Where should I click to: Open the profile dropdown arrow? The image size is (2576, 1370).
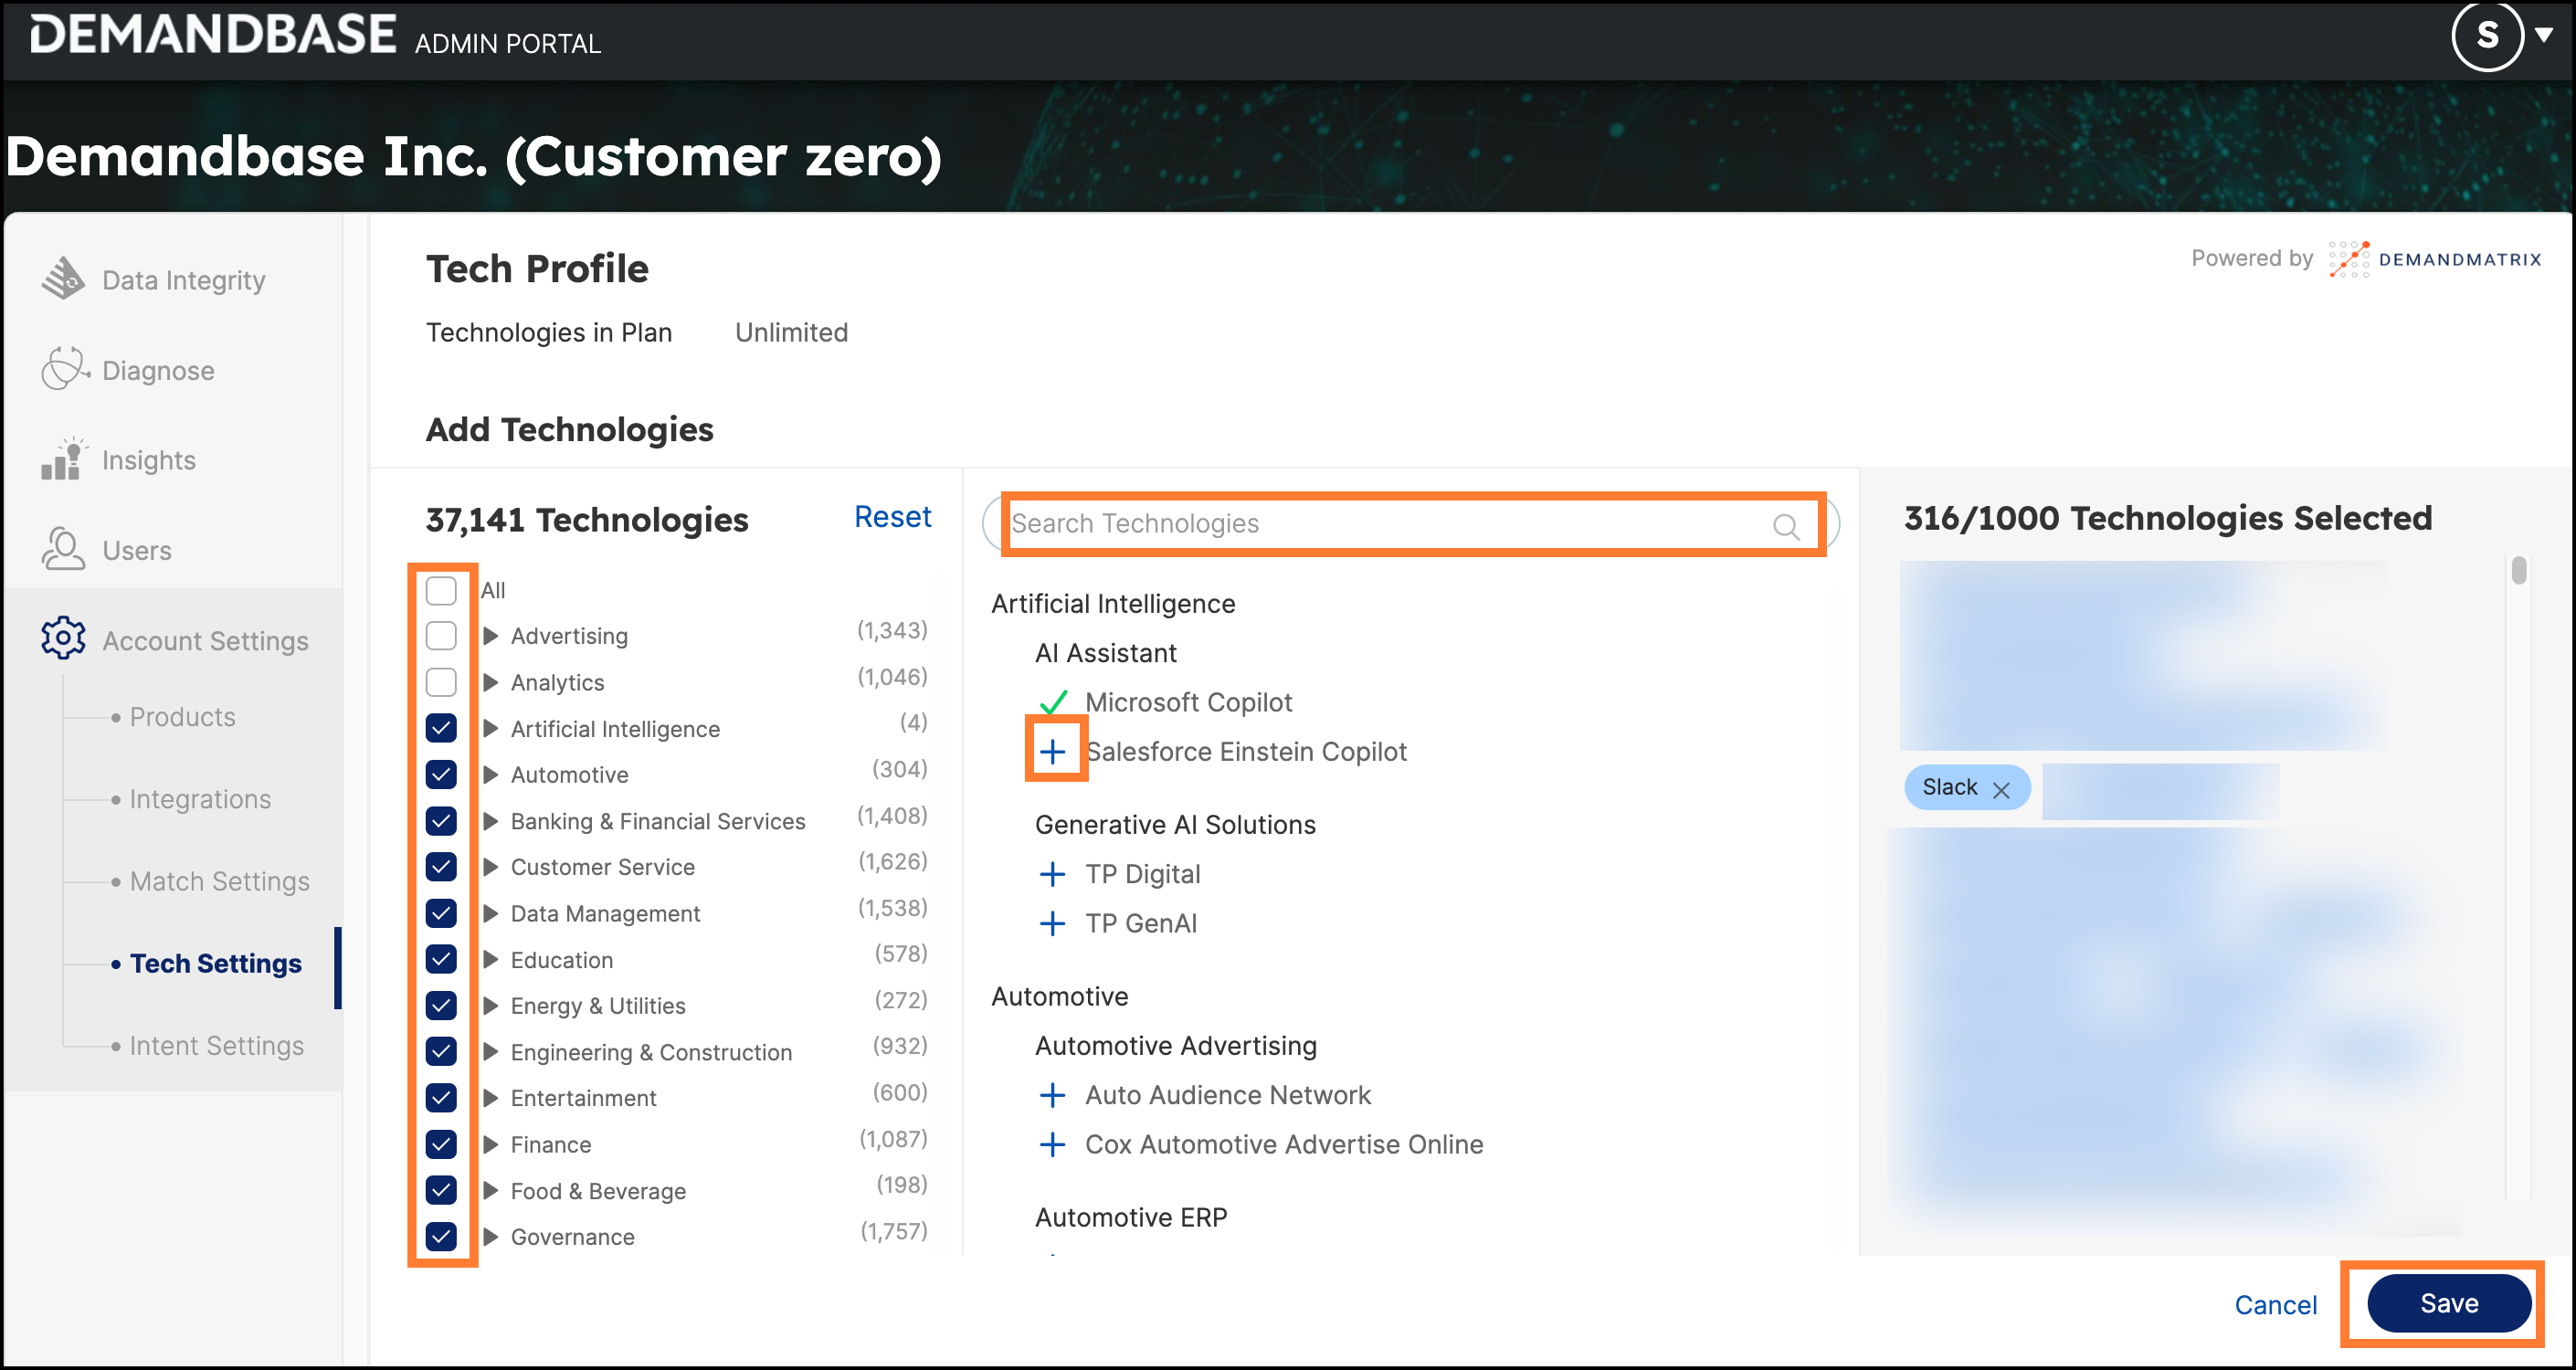click(2545, 35)
